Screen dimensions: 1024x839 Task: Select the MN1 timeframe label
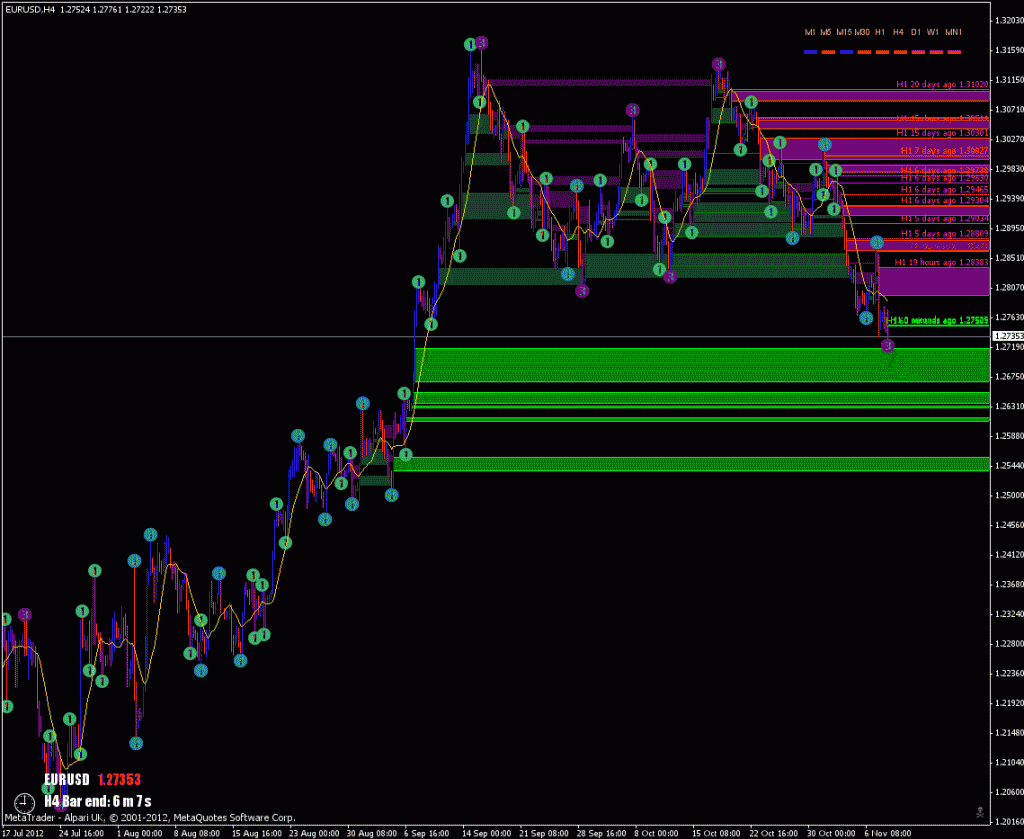(x=953, y=32)
